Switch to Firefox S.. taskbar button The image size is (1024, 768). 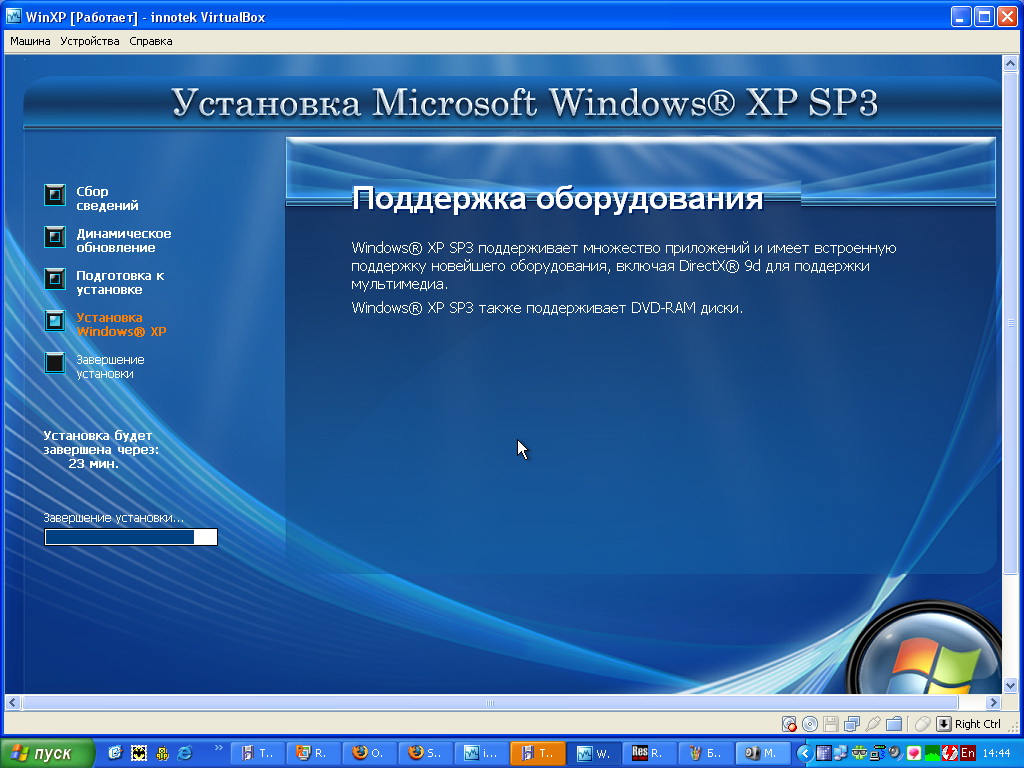tap(424, 753)
